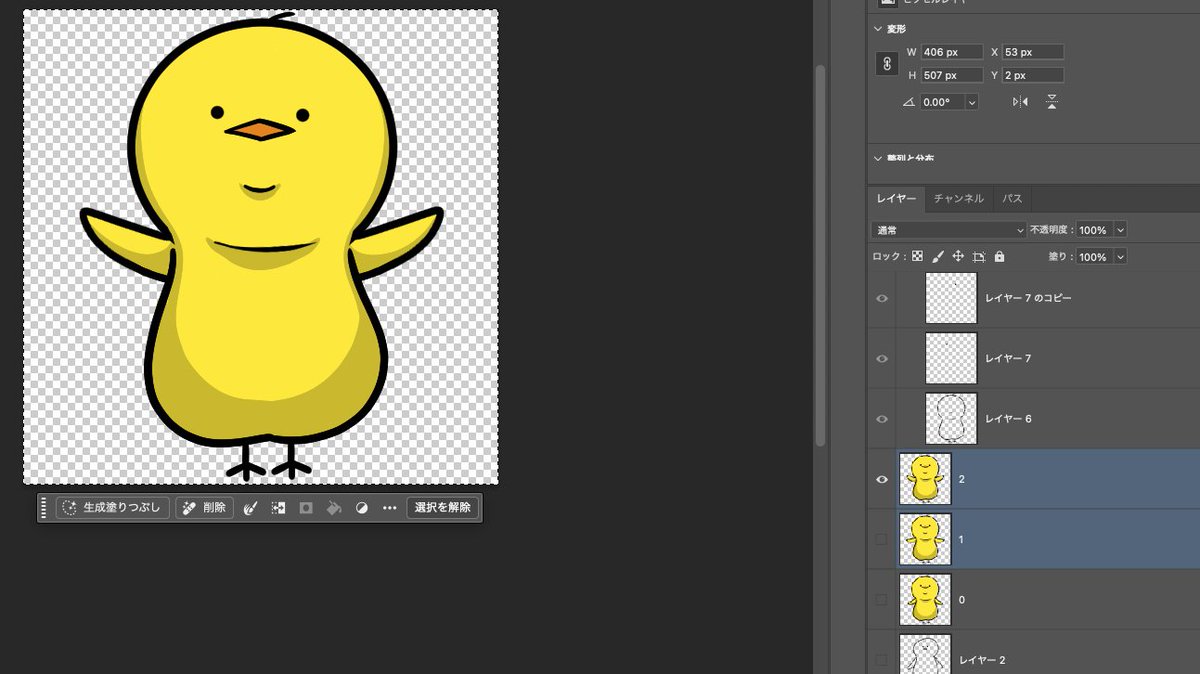The height and width of the screenshot is (674, 1200).
Task: Flip horizontally using the transform icon
Action: click(x=1020, y=102)
